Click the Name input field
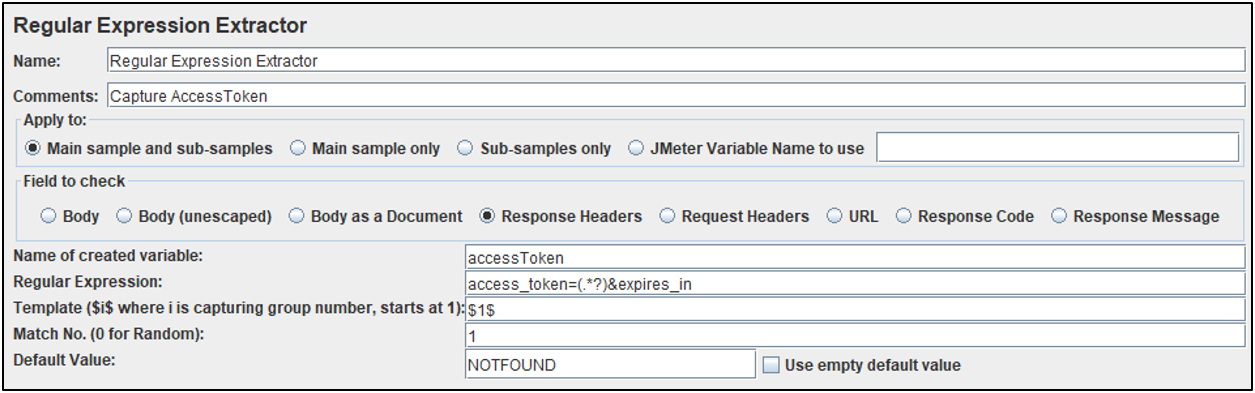 [x=675, y=61]
